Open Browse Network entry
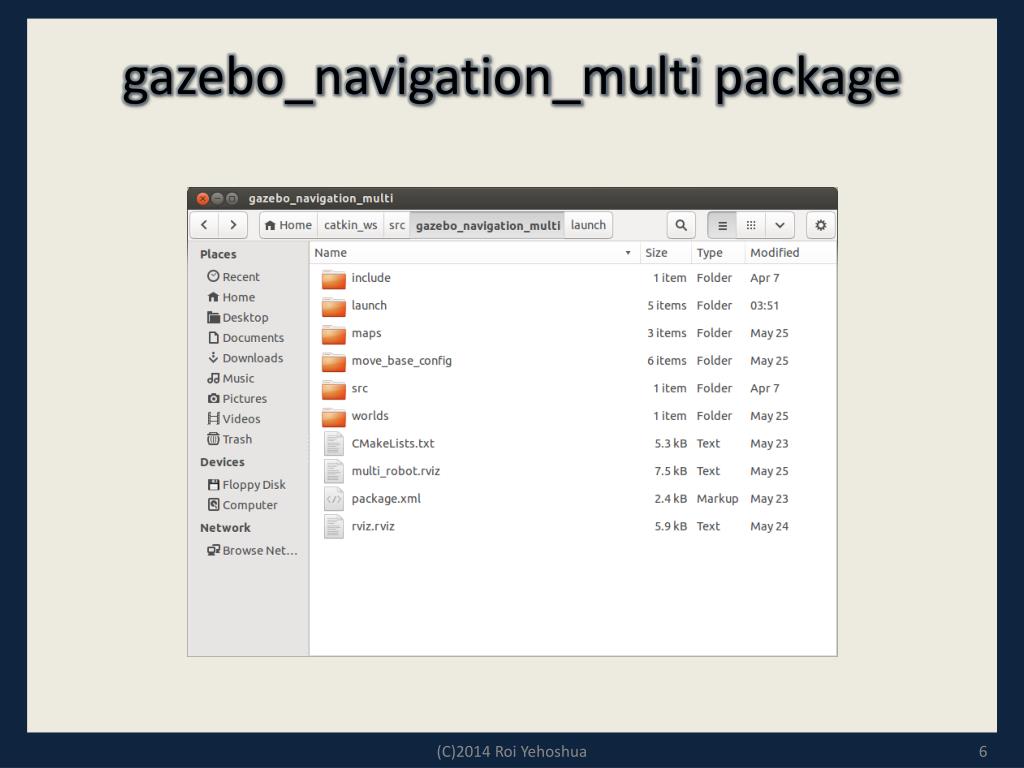Image resolution: width=1024 pixels, height=768 pixels. pos(252,551)
